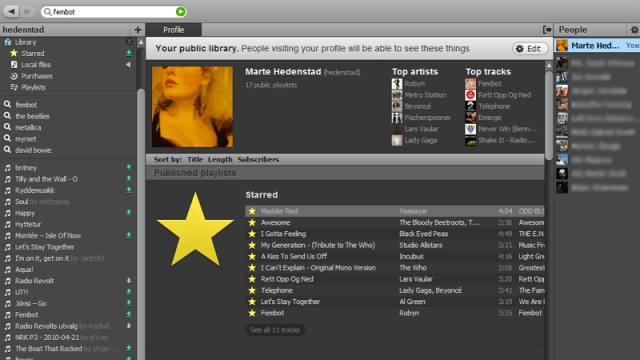
Task: Click the share/export icon beside People
Action: (x=547, y=30)
